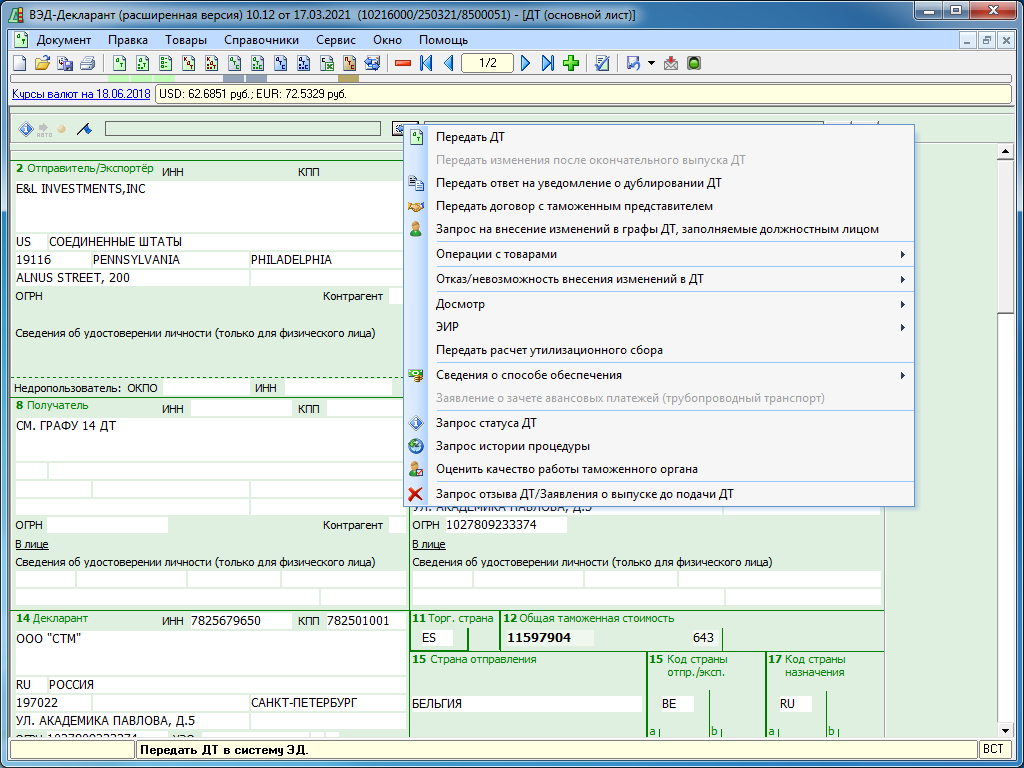Add a page with the green plus icon
This screenshot has height=768, width=1024.
point(571,64)
